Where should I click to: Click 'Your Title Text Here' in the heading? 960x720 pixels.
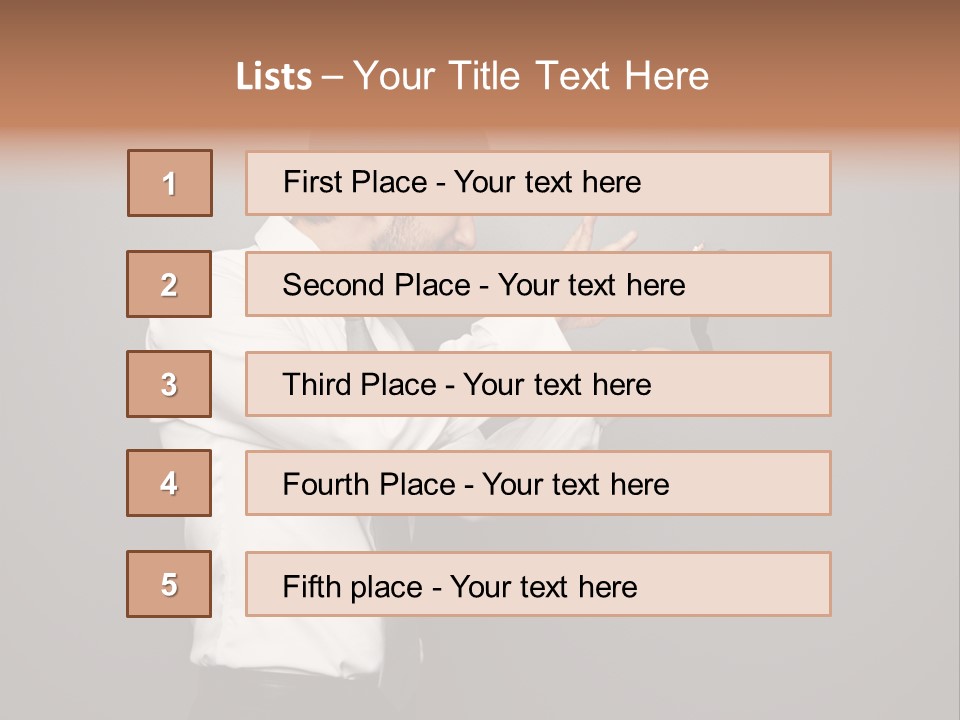tap(531, 76)
